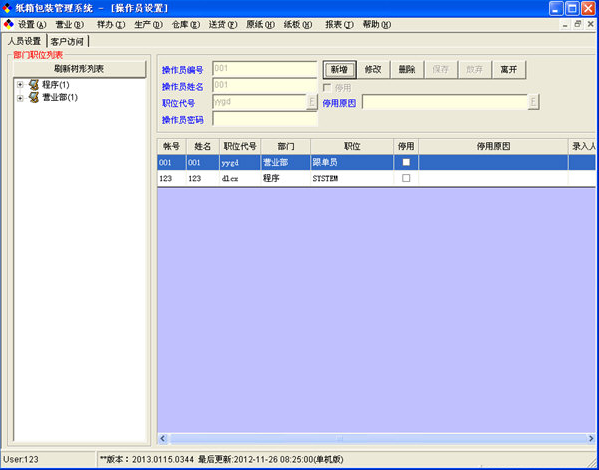Viewport: 599px width, 470px height.
Task: Open the 设置 menu
Action: [x=32, y=25]
